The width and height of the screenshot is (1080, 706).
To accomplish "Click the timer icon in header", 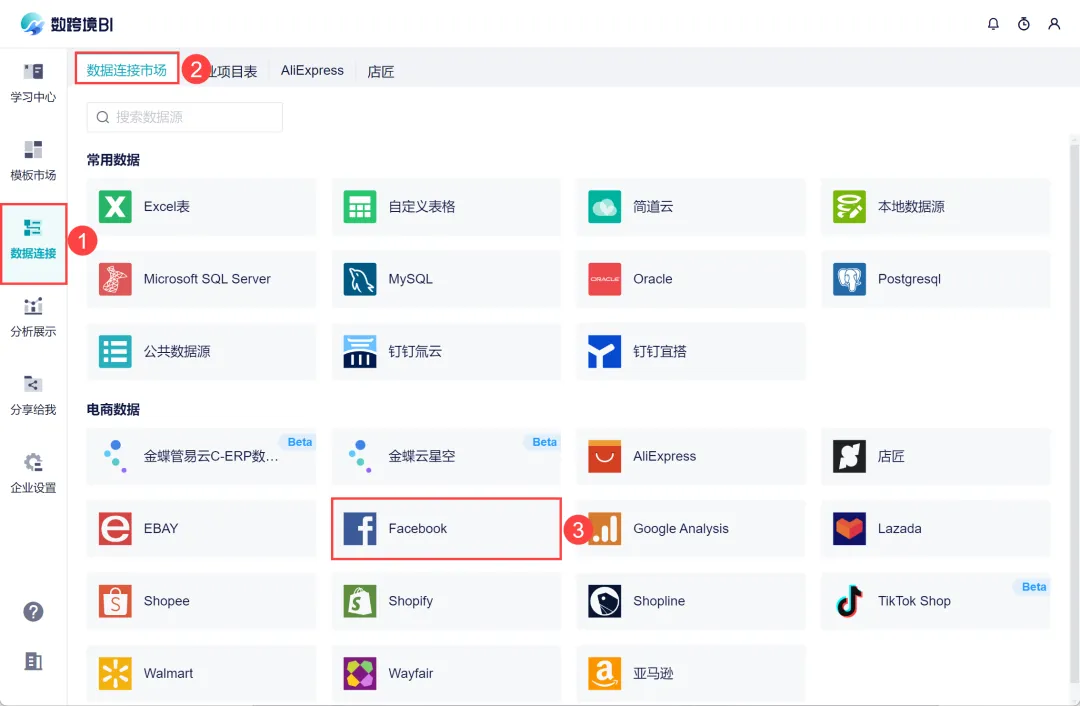I will coord(1023,24).
